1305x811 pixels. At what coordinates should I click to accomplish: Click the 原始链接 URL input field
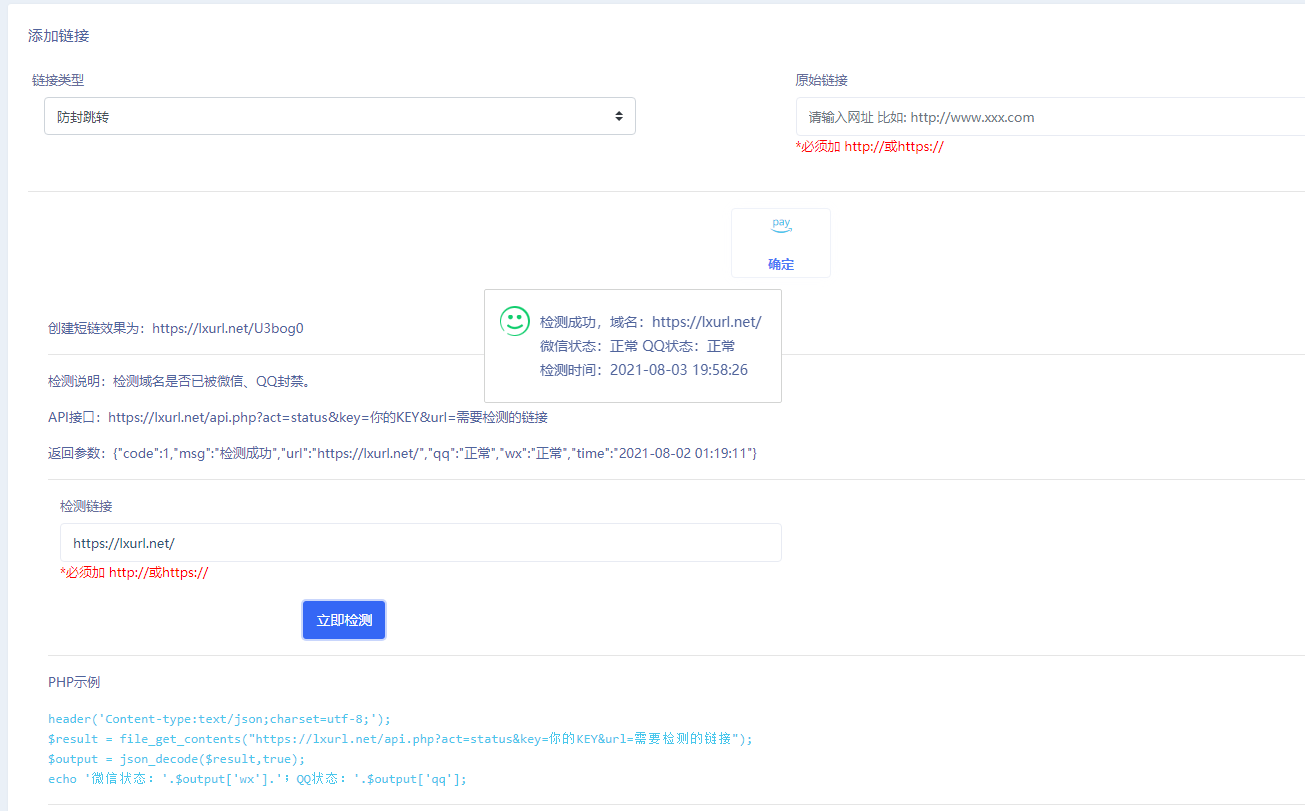(1050, 116)
